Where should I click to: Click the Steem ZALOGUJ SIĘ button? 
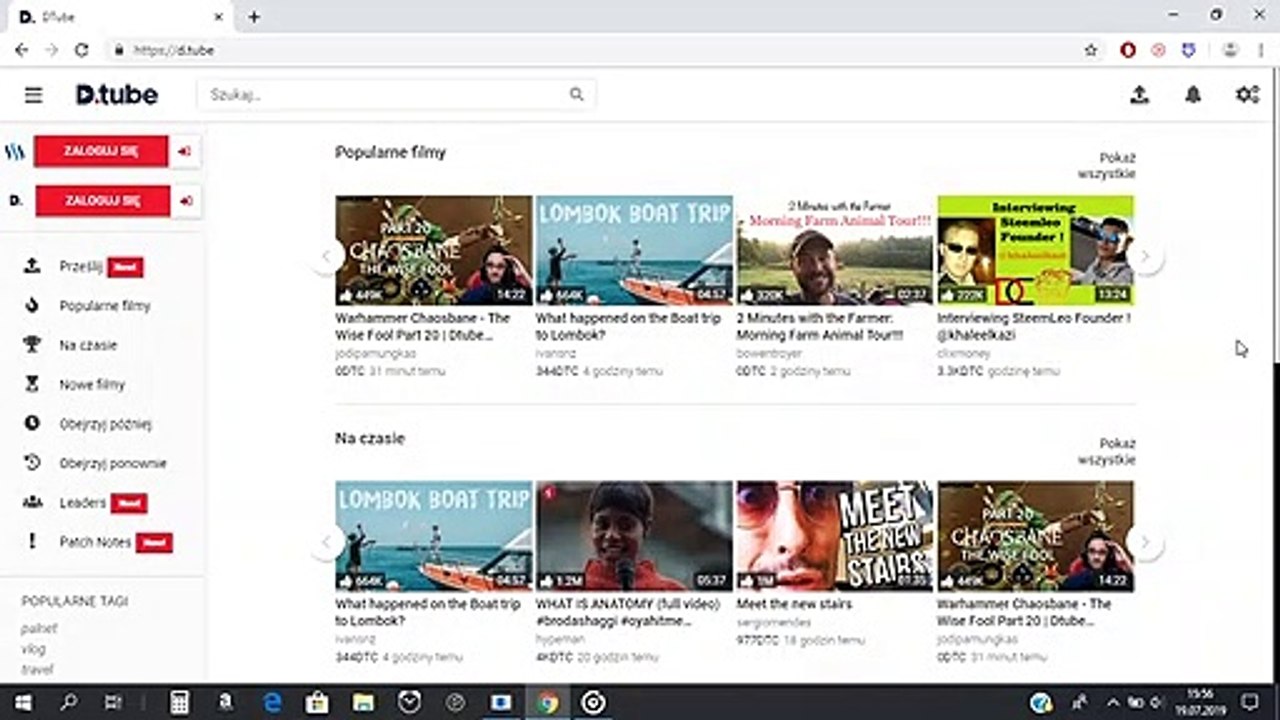101,152
